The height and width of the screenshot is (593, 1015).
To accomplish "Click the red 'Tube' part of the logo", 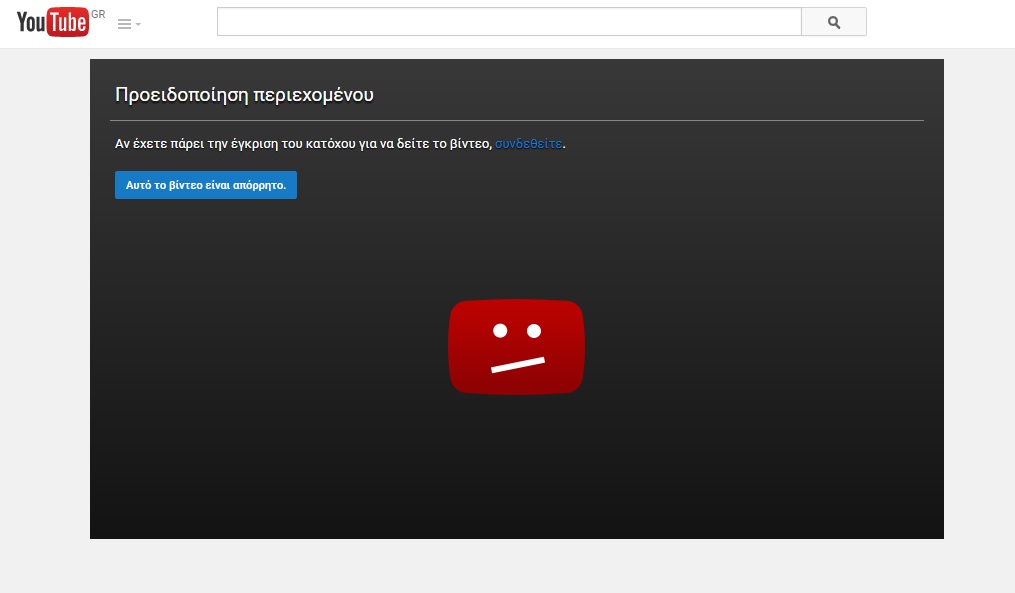I will [x=68, y=24].
